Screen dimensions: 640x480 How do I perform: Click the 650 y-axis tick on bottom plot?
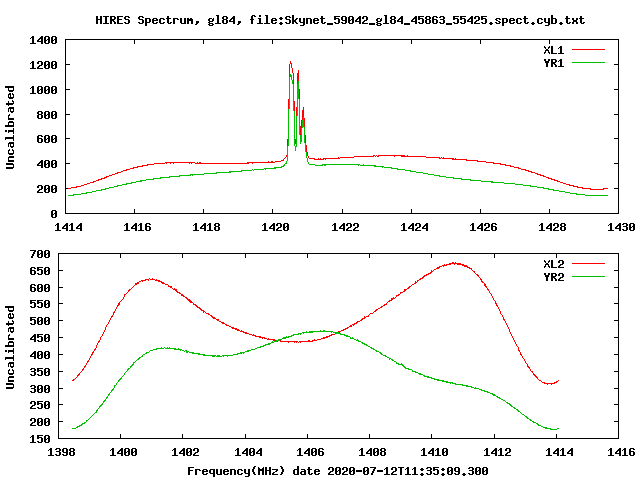click(x=40, y=271)
